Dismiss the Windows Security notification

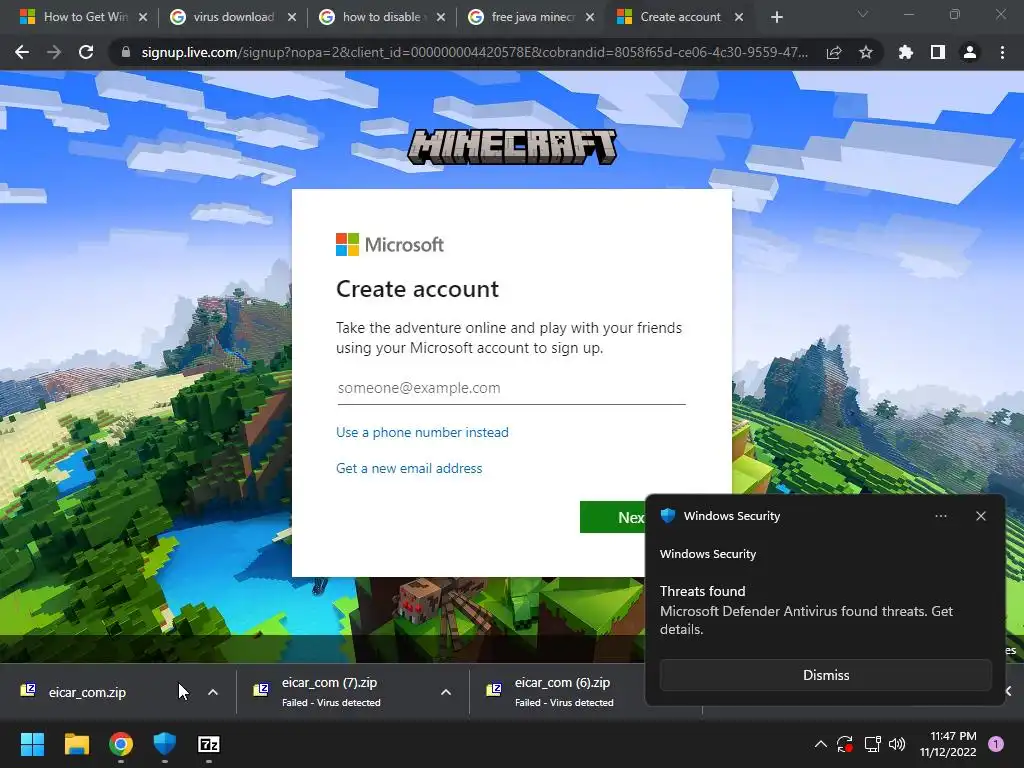[825, 675]
